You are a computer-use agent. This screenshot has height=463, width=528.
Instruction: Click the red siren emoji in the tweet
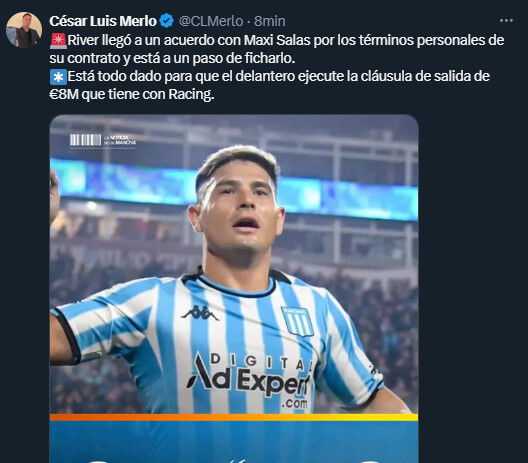click(58, 40)
